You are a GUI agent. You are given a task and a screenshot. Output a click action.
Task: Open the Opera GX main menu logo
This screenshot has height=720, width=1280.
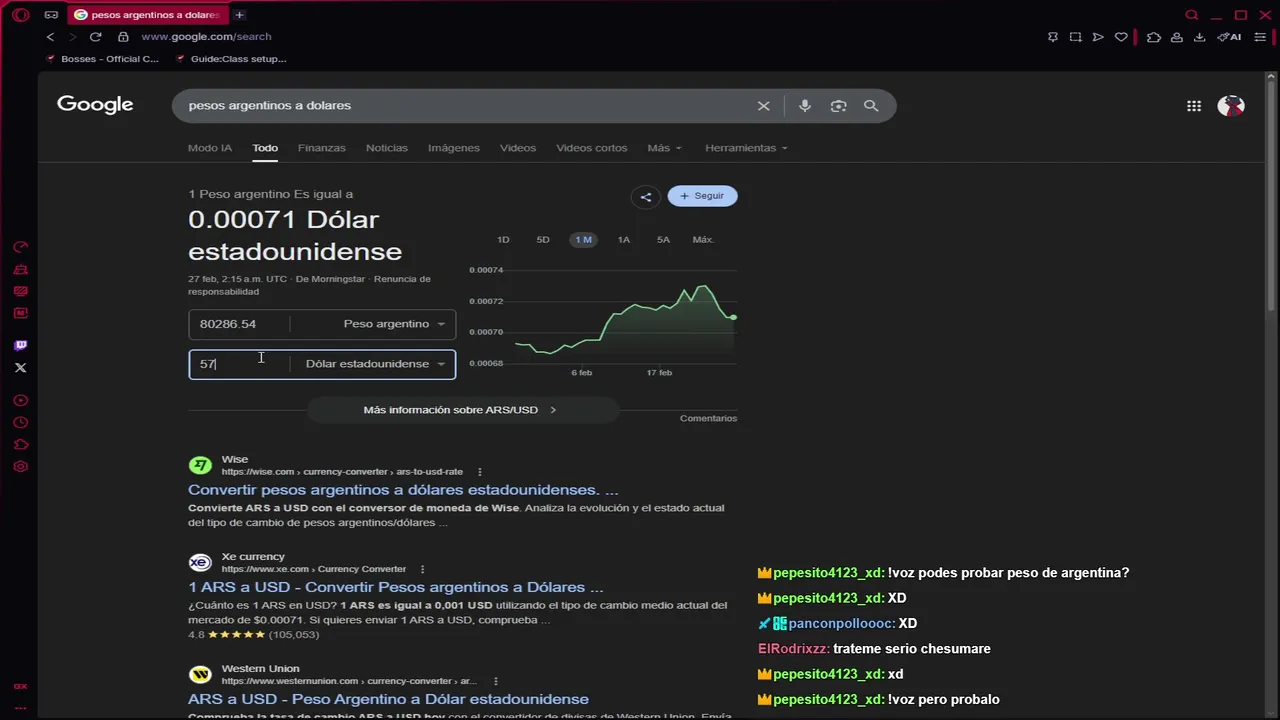tap(20, 15)
